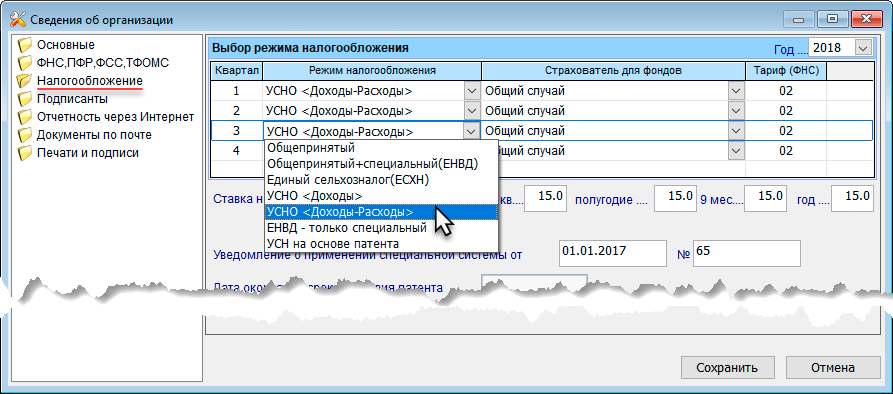This screenshot has width=893, height=394.
Task: Click tariff cell 02 in quarter 1 row
Action: click(786, 91)
